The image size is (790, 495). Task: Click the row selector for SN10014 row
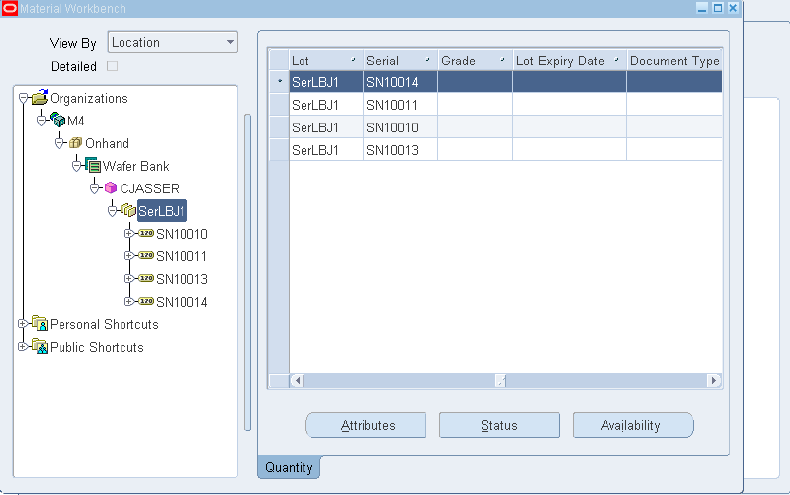(279, 82)
